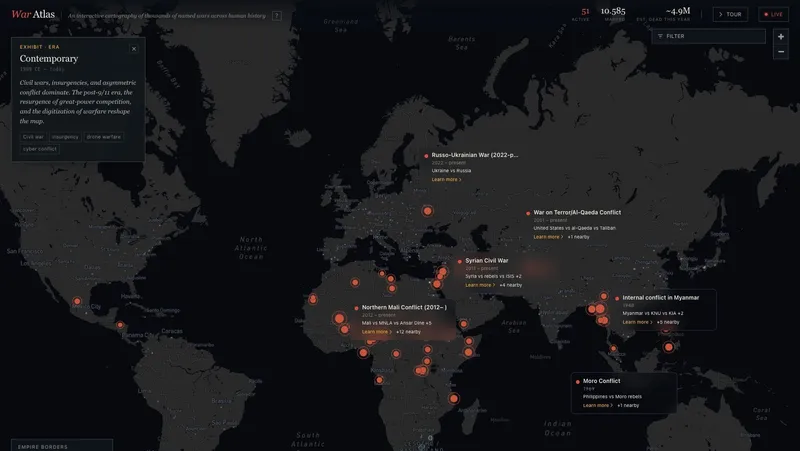This screenshot has height=451, width=800.
Task: Open Learn more for Northern Mali Conflict
Action: point(377,332)
